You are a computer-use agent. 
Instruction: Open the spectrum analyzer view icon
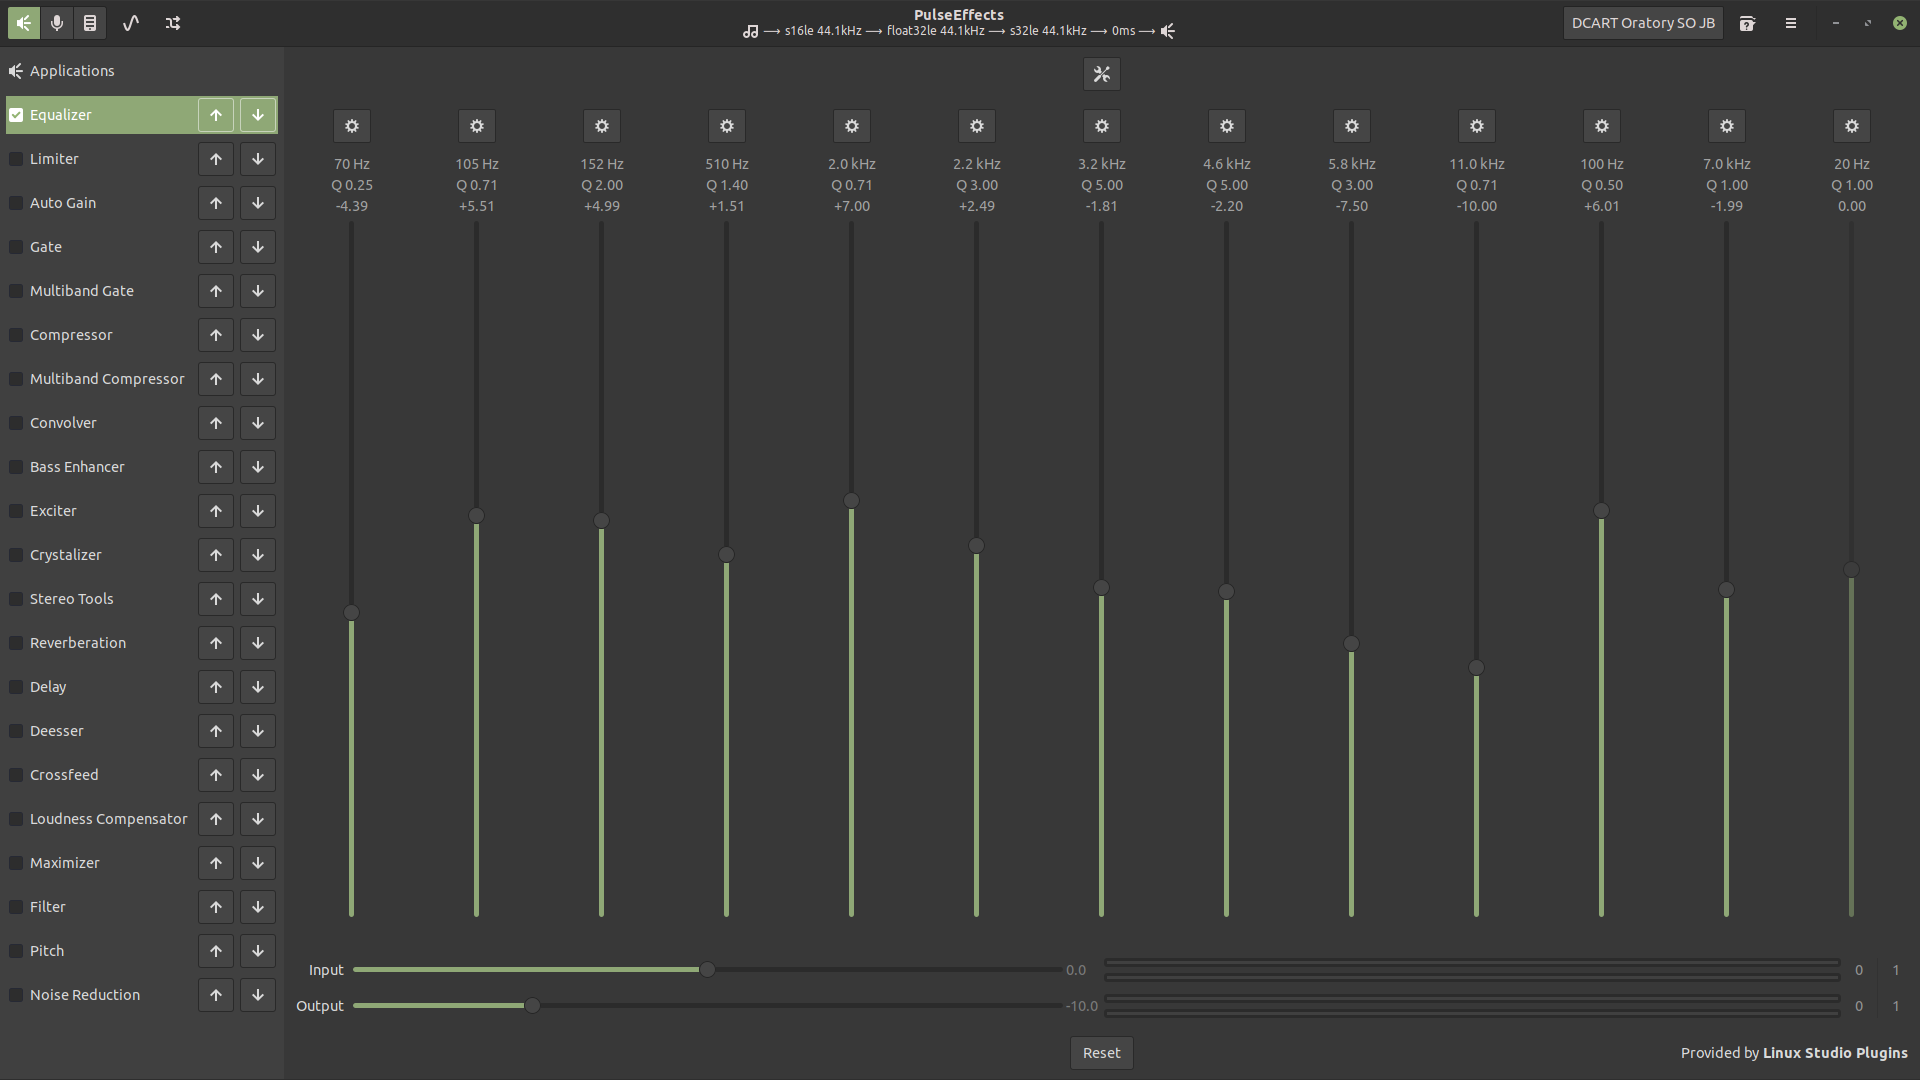point(131,23)
